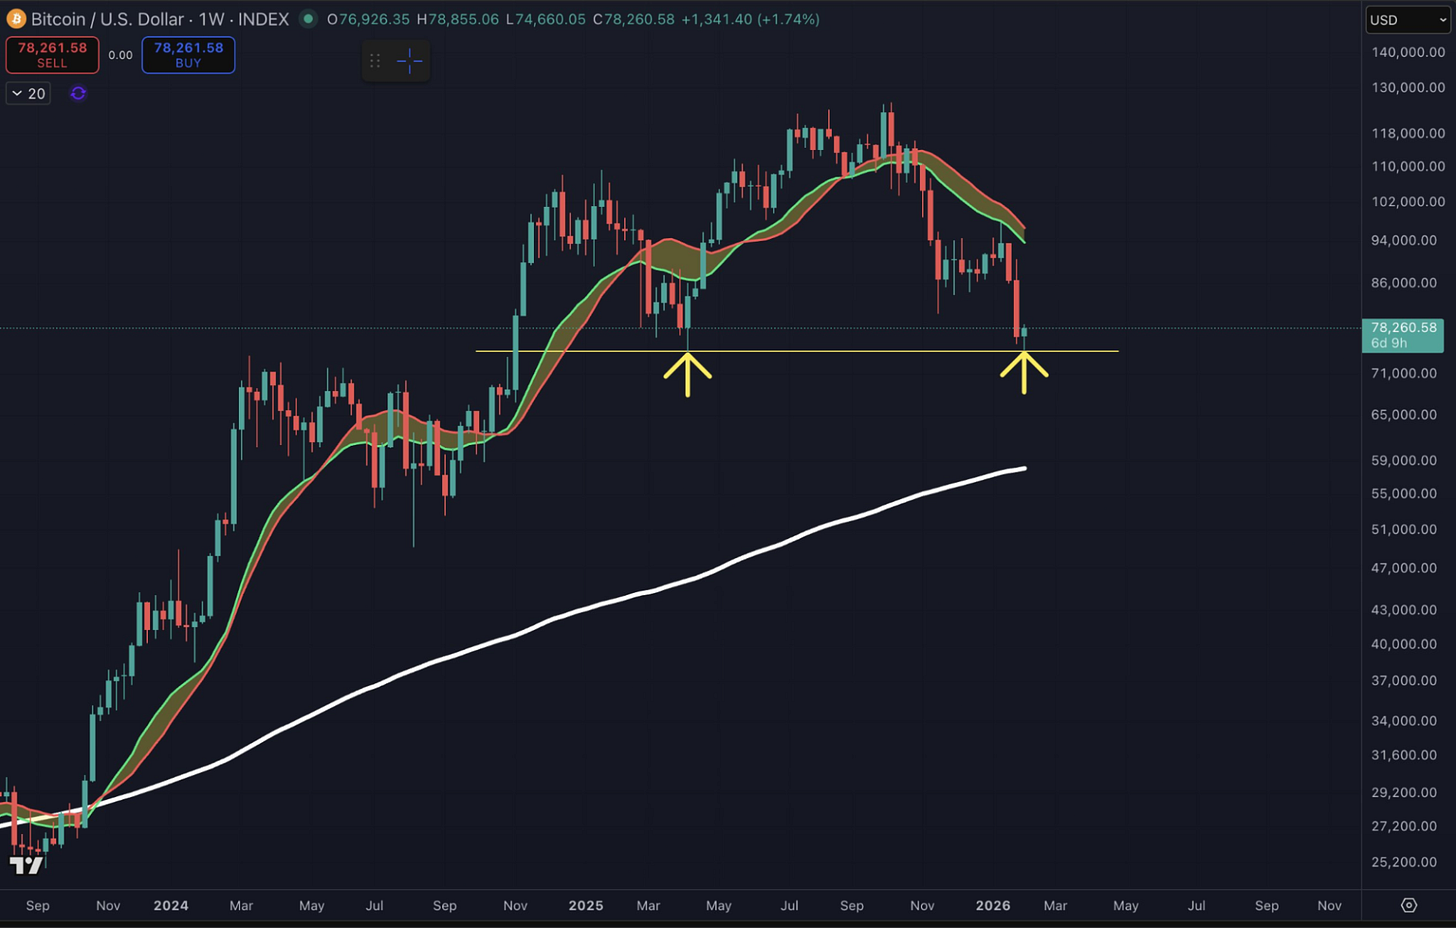Collapse the 20 indicators legend chevron
The width and height of the screenshot is (1456, 928).
tap(17, 93)
